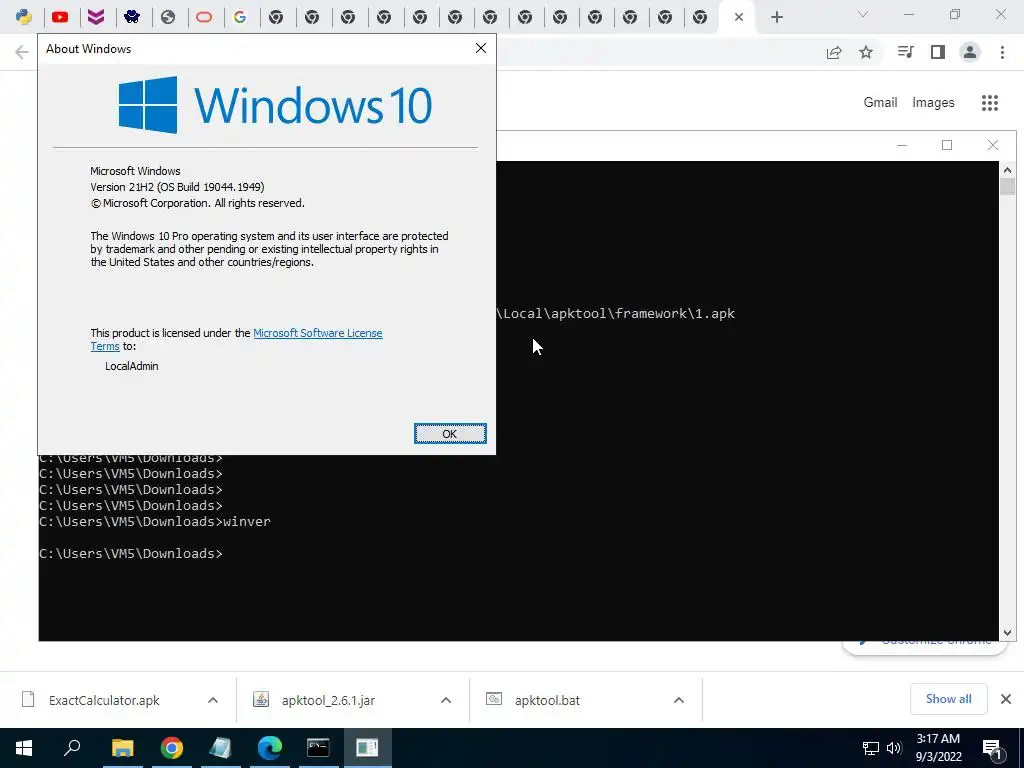Viewport: 1024px width, 768px height.
Task: Open Windows taskbar search
Action: coord(72,748)
